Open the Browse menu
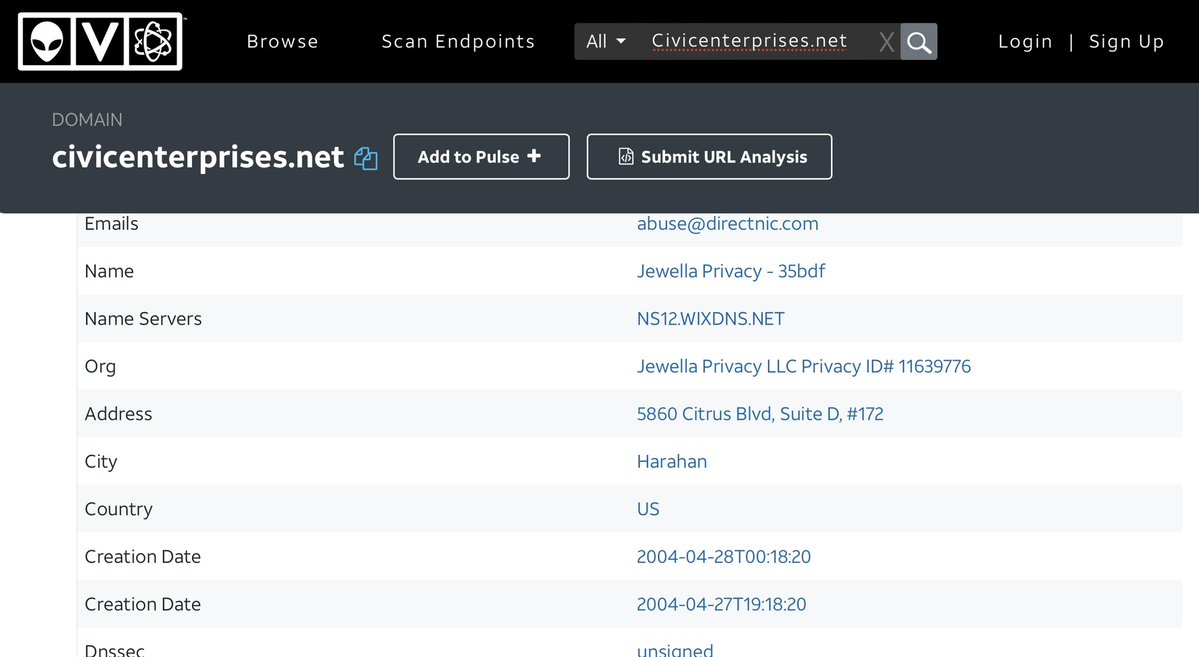Screen dimensions: 1199x657 (x=282, y=42)
